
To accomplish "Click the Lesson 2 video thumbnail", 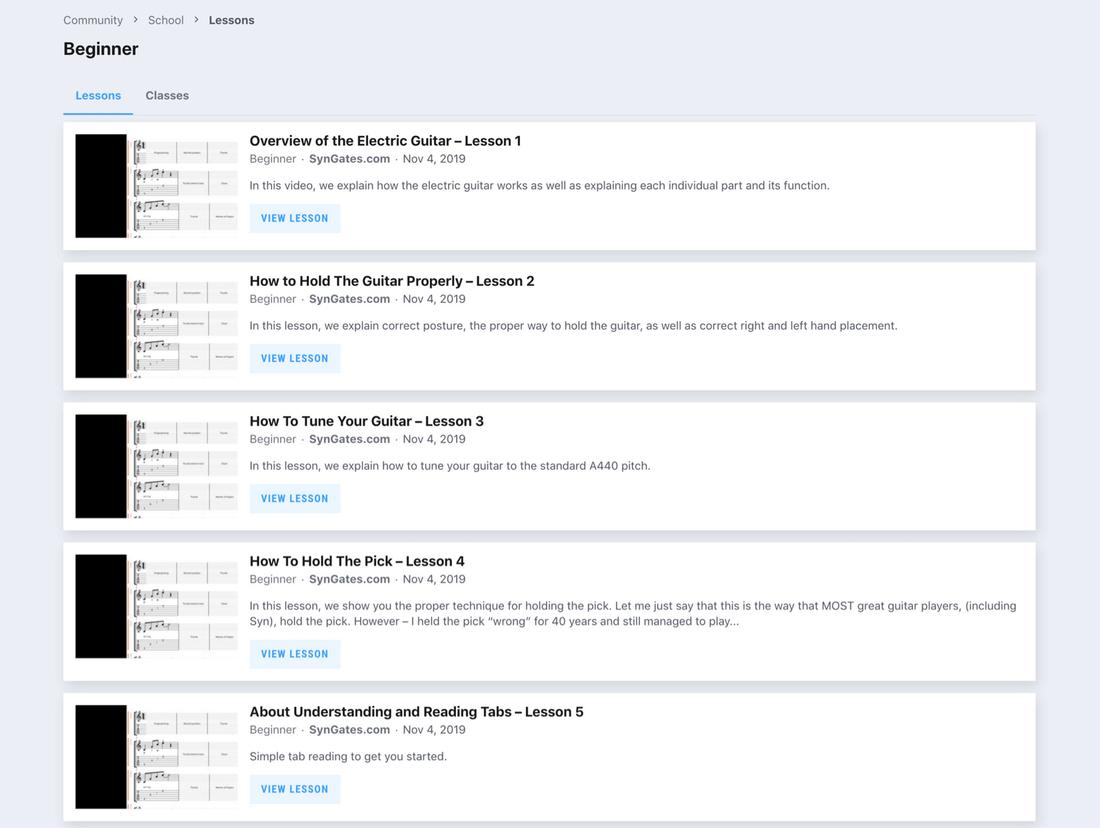I will [x=156, y=325].
